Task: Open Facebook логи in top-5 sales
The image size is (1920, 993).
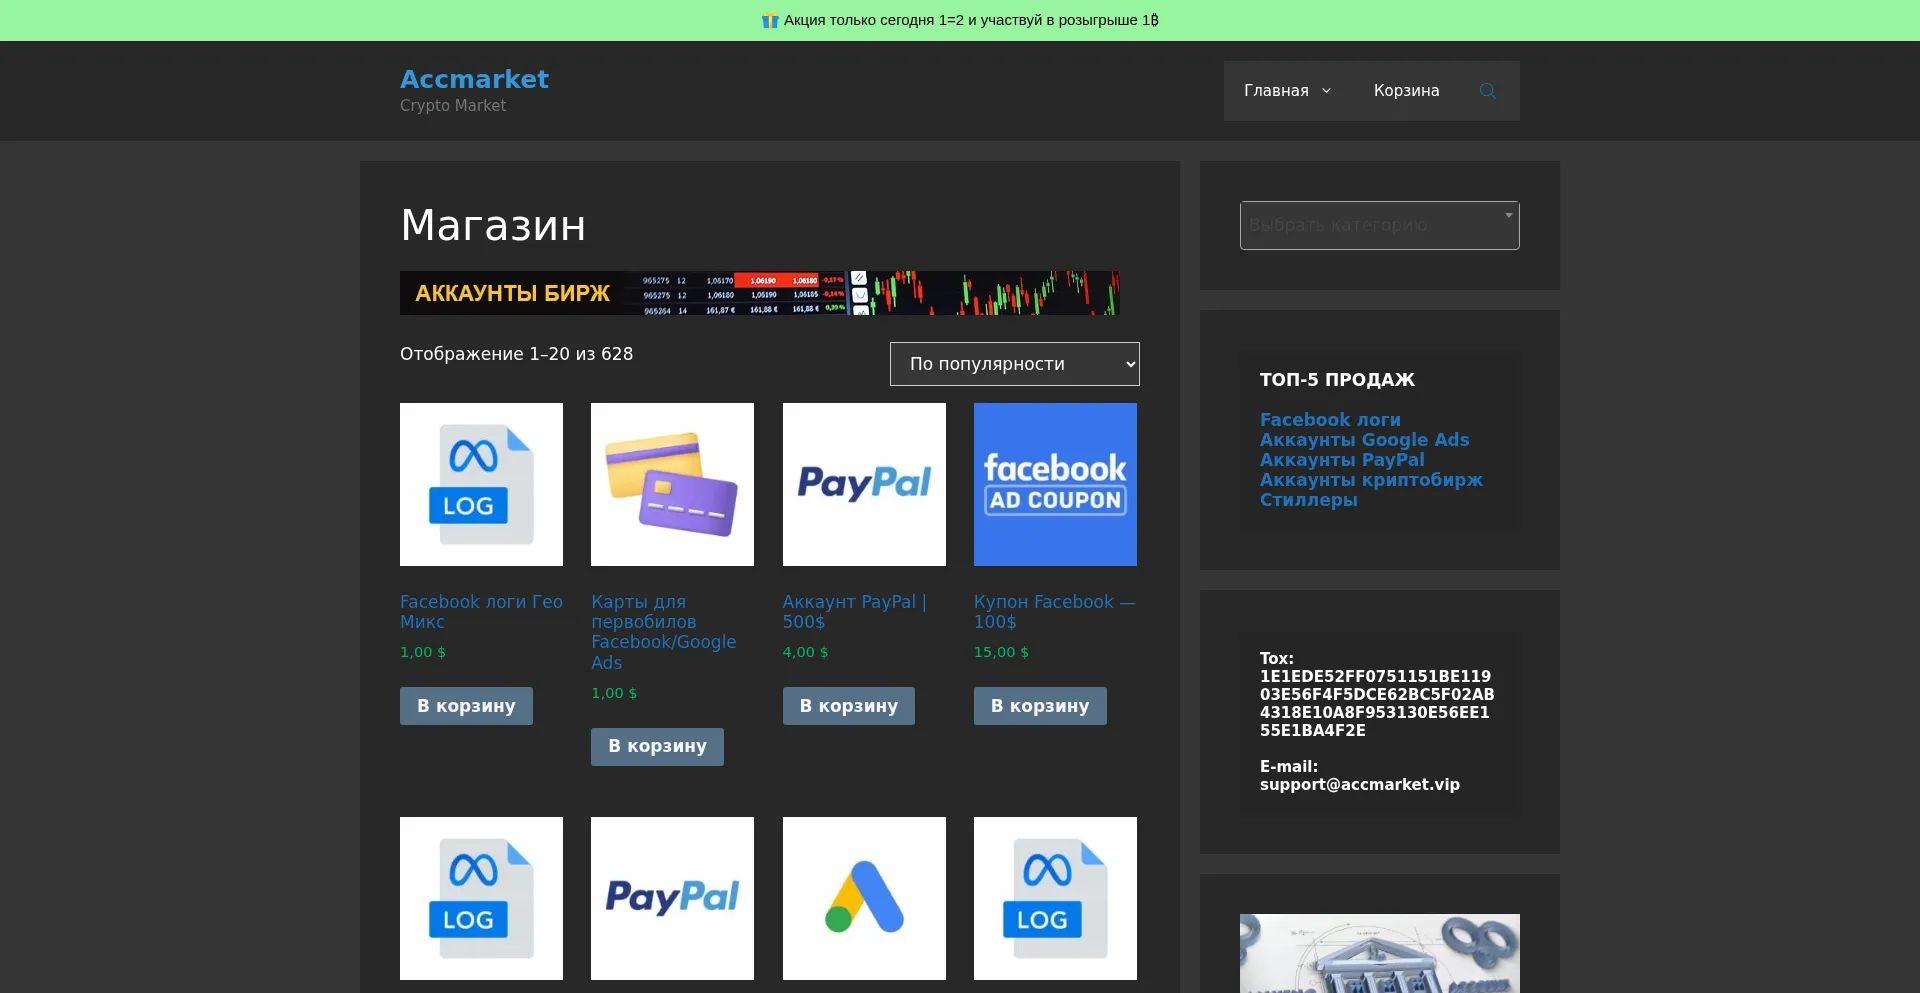Action: click(x=1330, y=420)
